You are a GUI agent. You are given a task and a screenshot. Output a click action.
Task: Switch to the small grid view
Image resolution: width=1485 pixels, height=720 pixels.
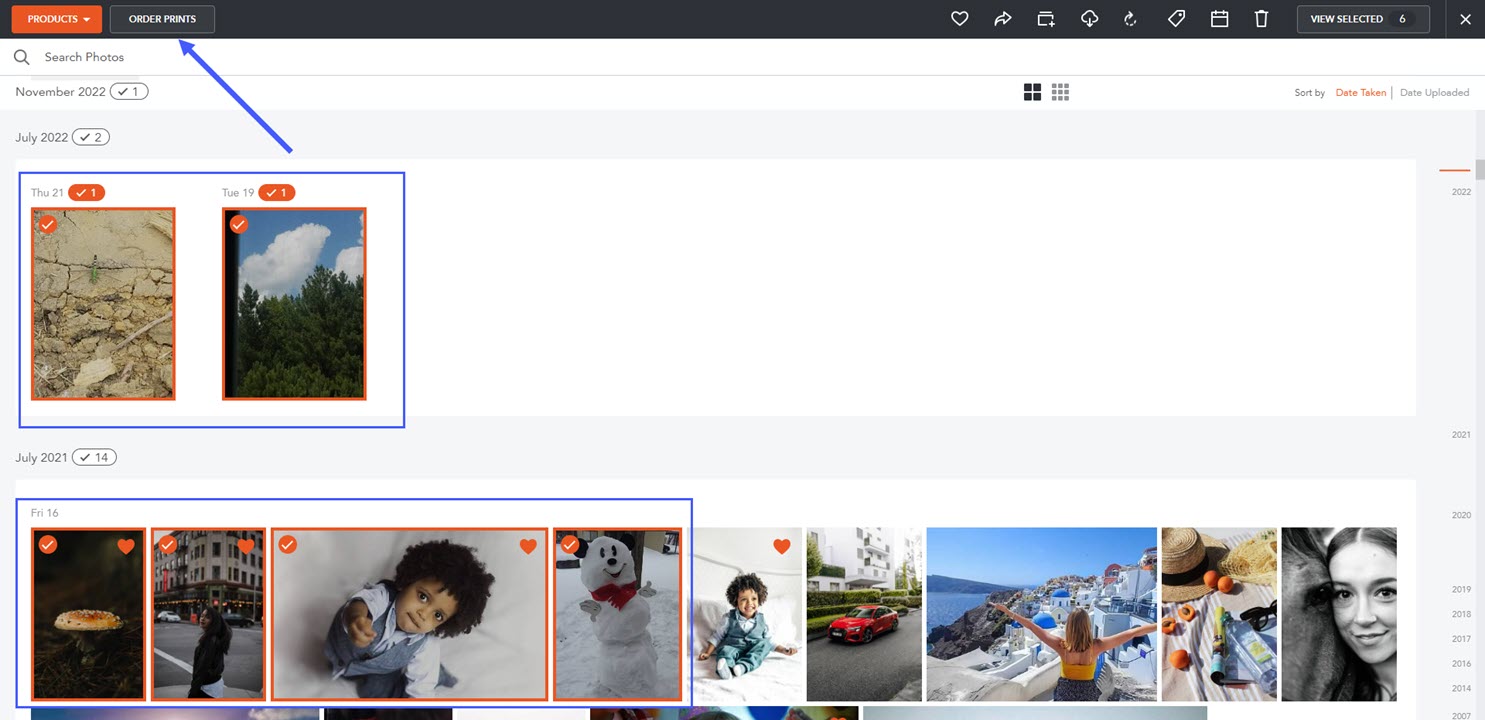1060,92
